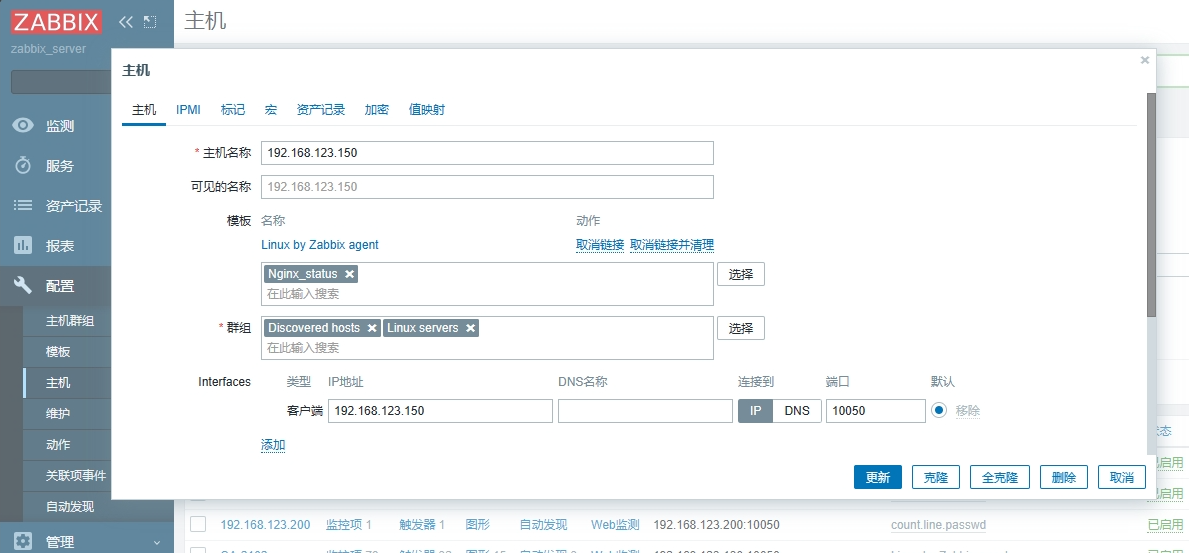Click the host name input field
Image resolution: width=1189 pixels, height=553 pixels.
[487, 153]
